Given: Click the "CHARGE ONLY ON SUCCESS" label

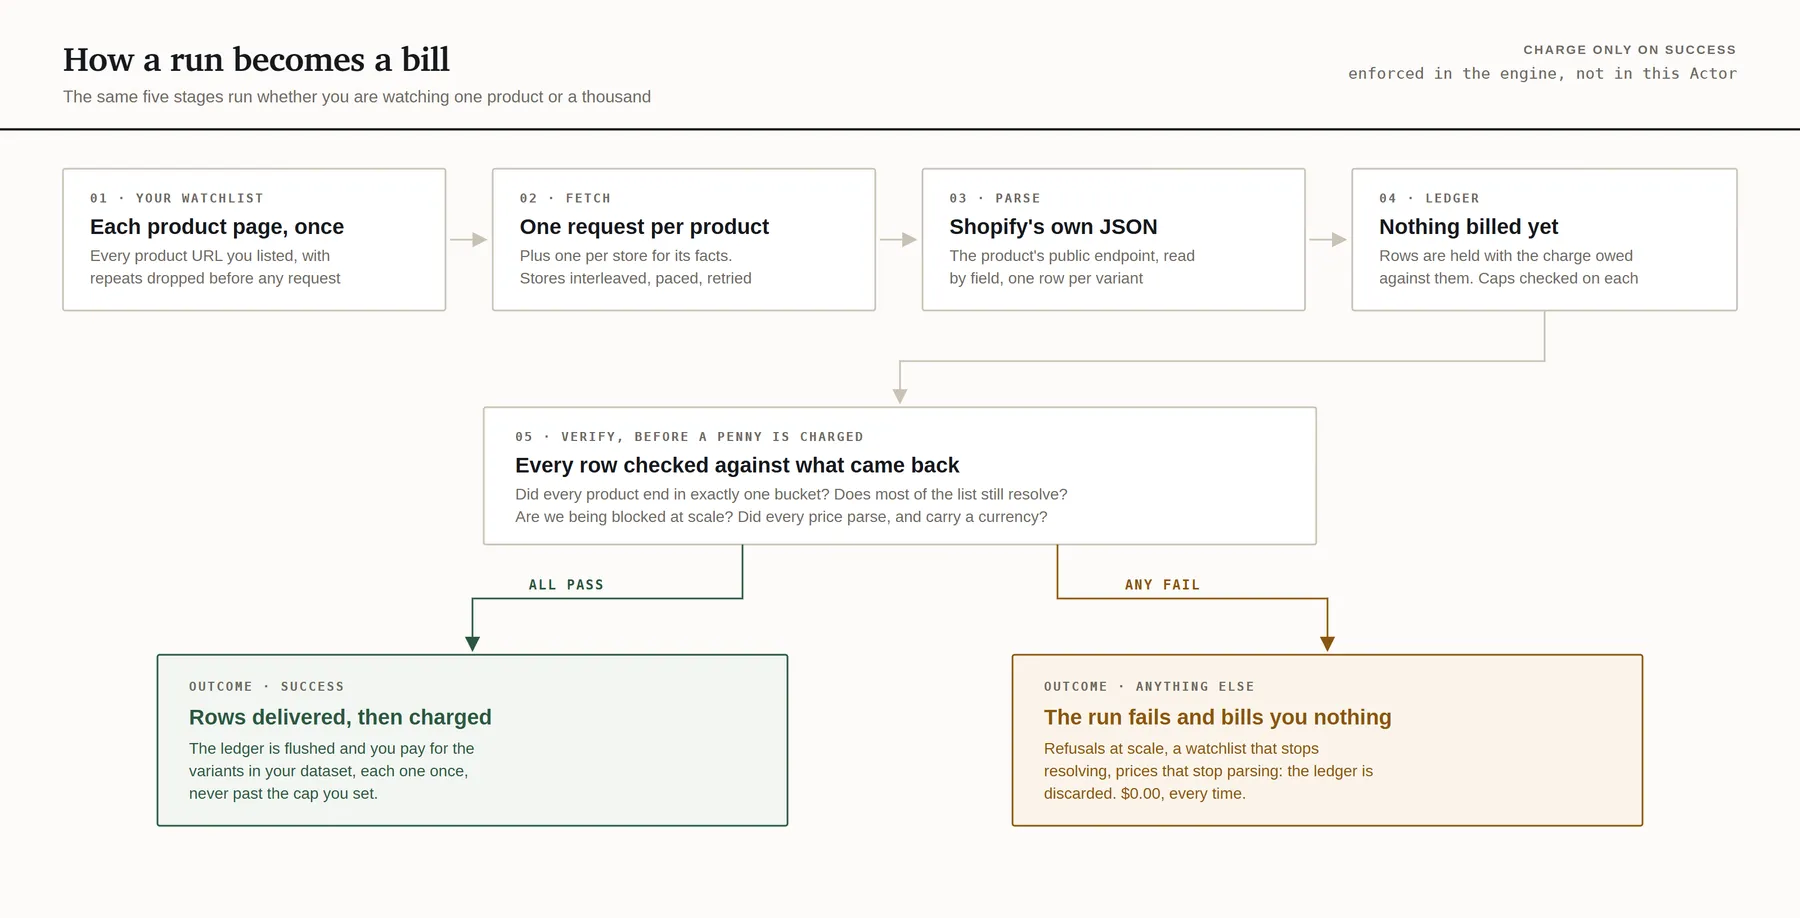Looking at the screenshot, I should tap(1629, 50).
